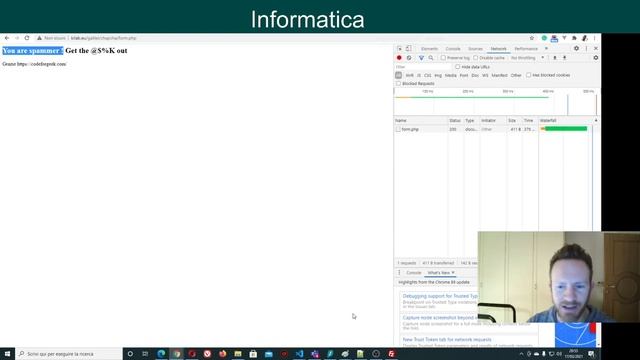This screenshot has width=640, height=360.
Task: Click the Export HAR download icon
Action: [x=564, y=58]
